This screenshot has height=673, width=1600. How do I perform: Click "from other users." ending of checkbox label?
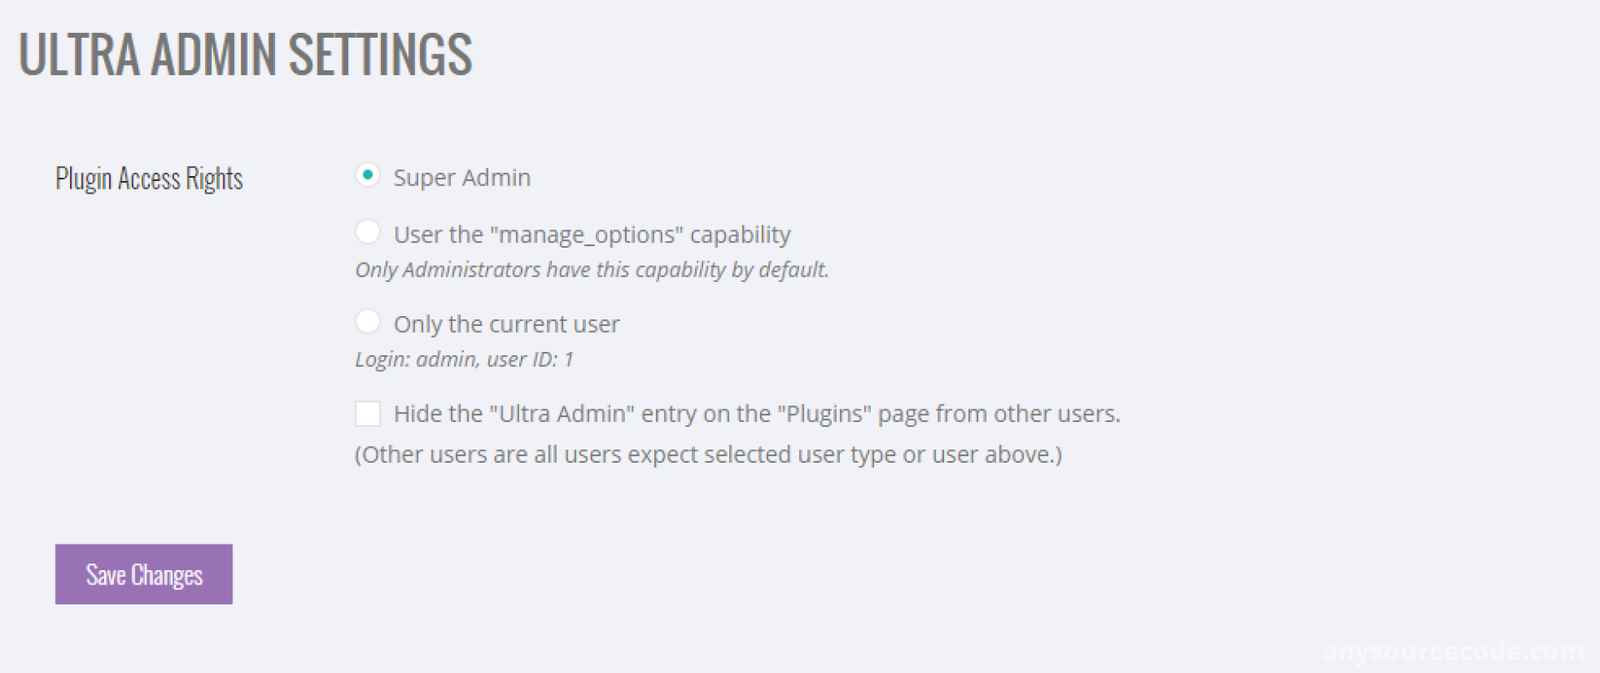[1028, 414]
